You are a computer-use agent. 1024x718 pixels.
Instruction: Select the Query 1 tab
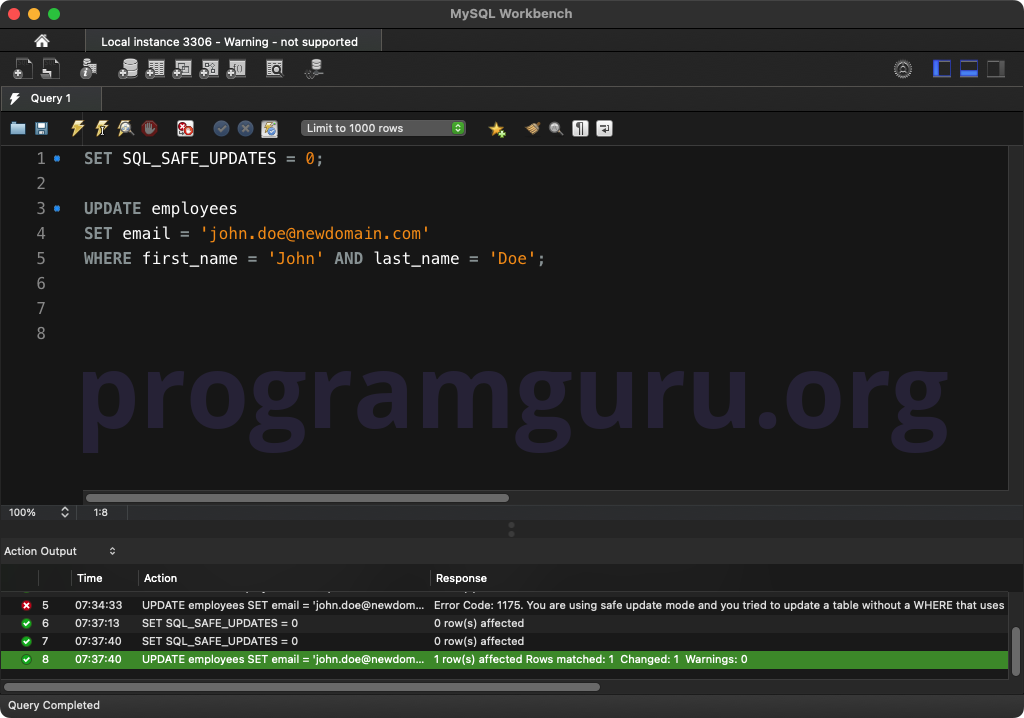[51, 98]
